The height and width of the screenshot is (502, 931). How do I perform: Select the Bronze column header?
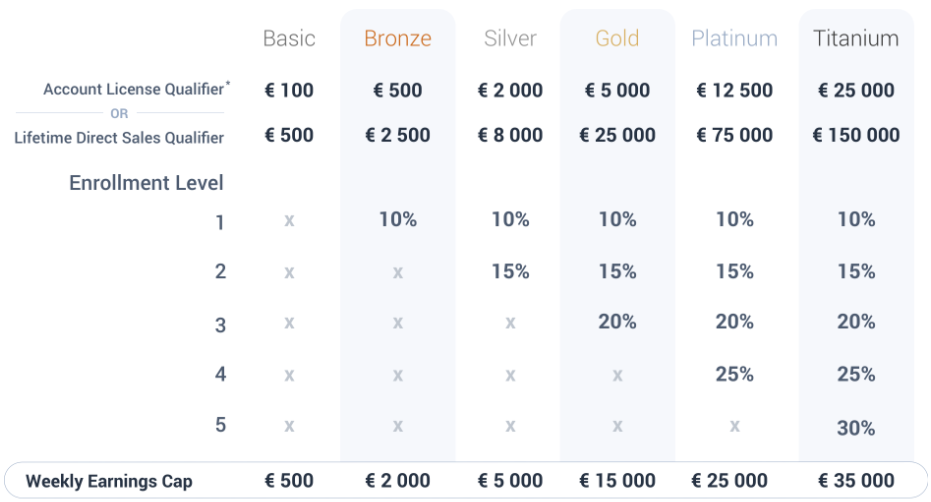[398, 39]
